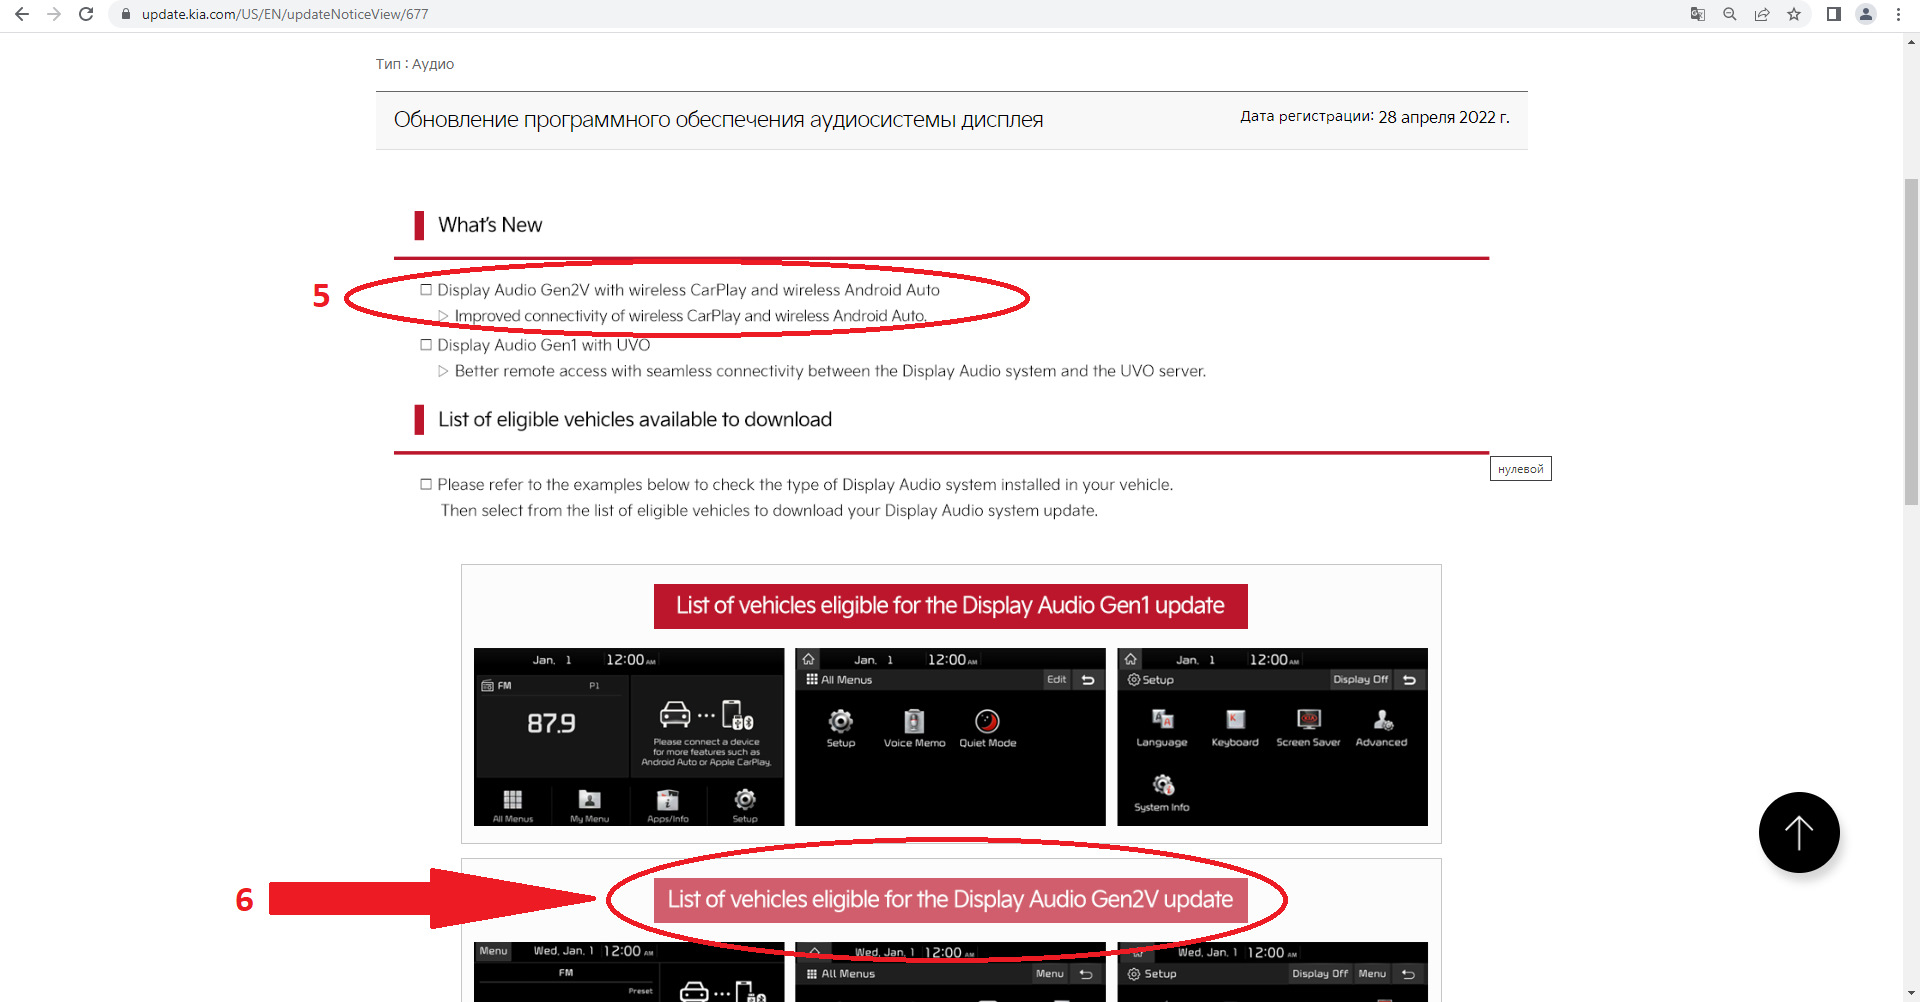Share this page from the address bar

1762,14
